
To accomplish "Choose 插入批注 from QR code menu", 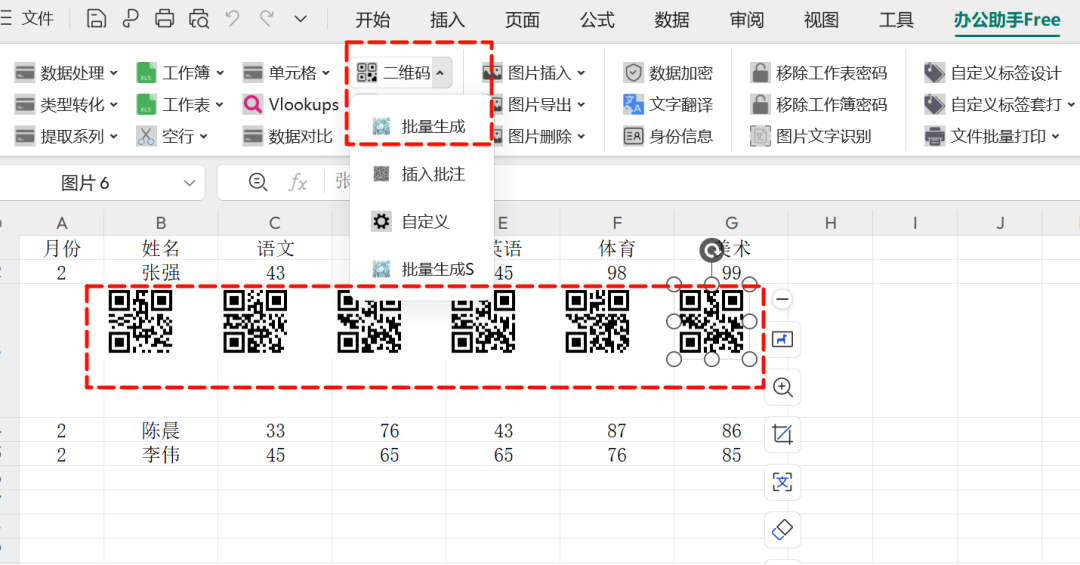I will click(419, 174).
